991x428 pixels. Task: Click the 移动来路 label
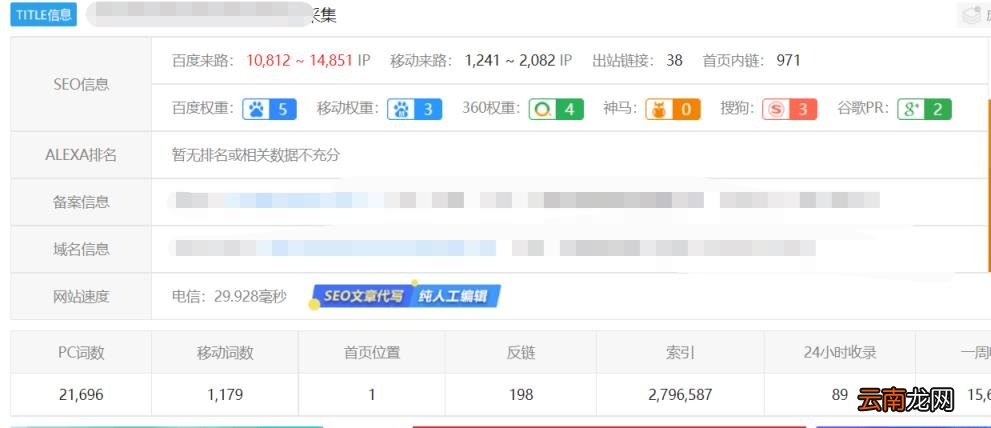[422, 61]
